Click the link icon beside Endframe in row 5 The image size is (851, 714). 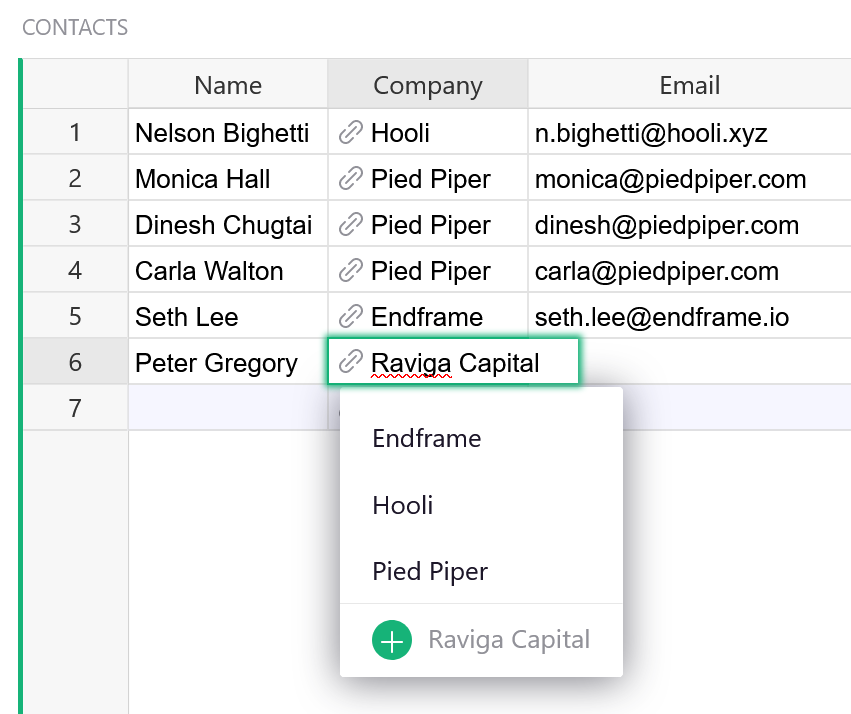click(350, 317)
